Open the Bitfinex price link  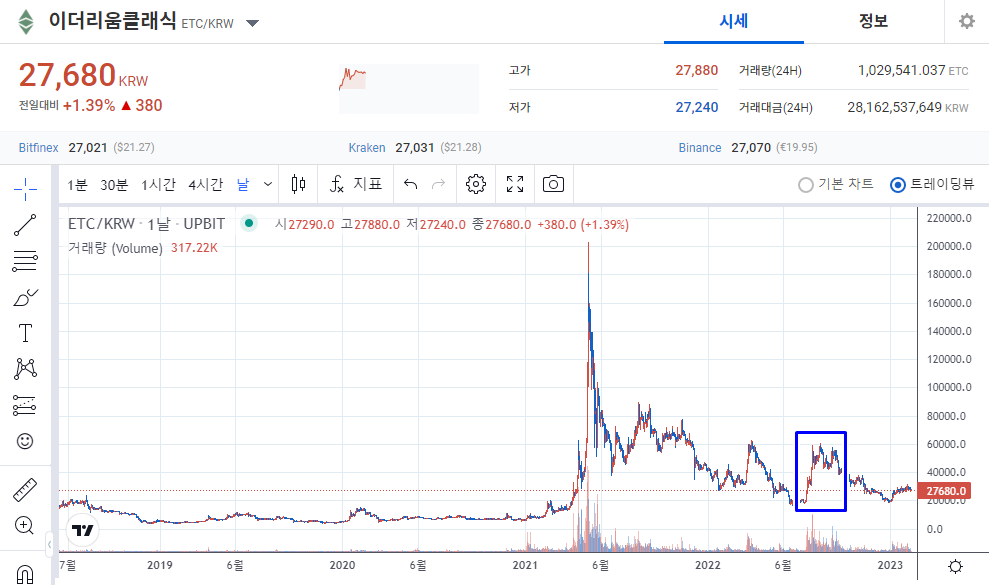point(38,148)
